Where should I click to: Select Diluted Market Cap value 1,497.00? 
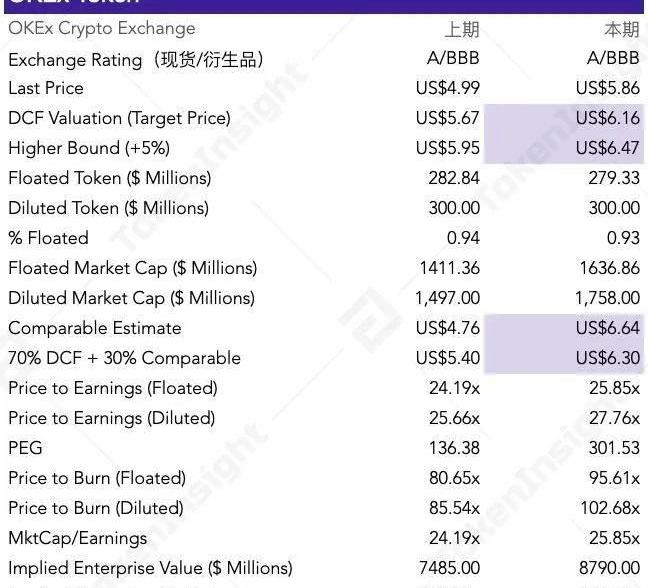click(x=448, y=298)
